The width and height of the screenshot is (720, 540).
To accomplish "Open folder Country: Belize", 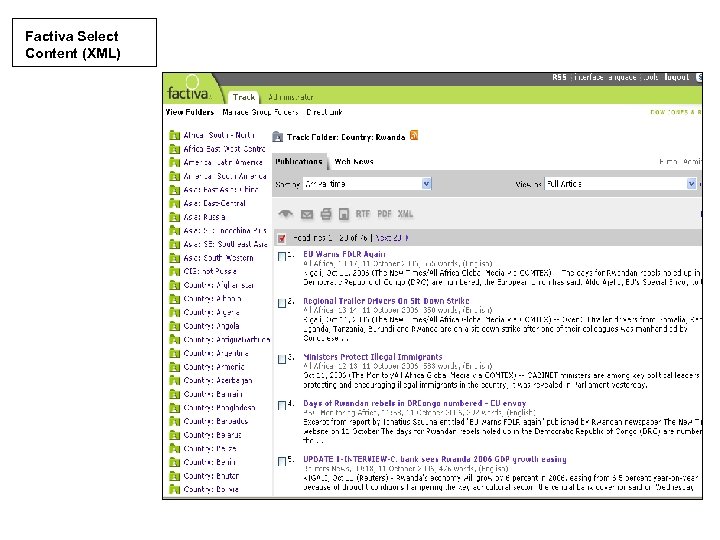I will 210,449.
